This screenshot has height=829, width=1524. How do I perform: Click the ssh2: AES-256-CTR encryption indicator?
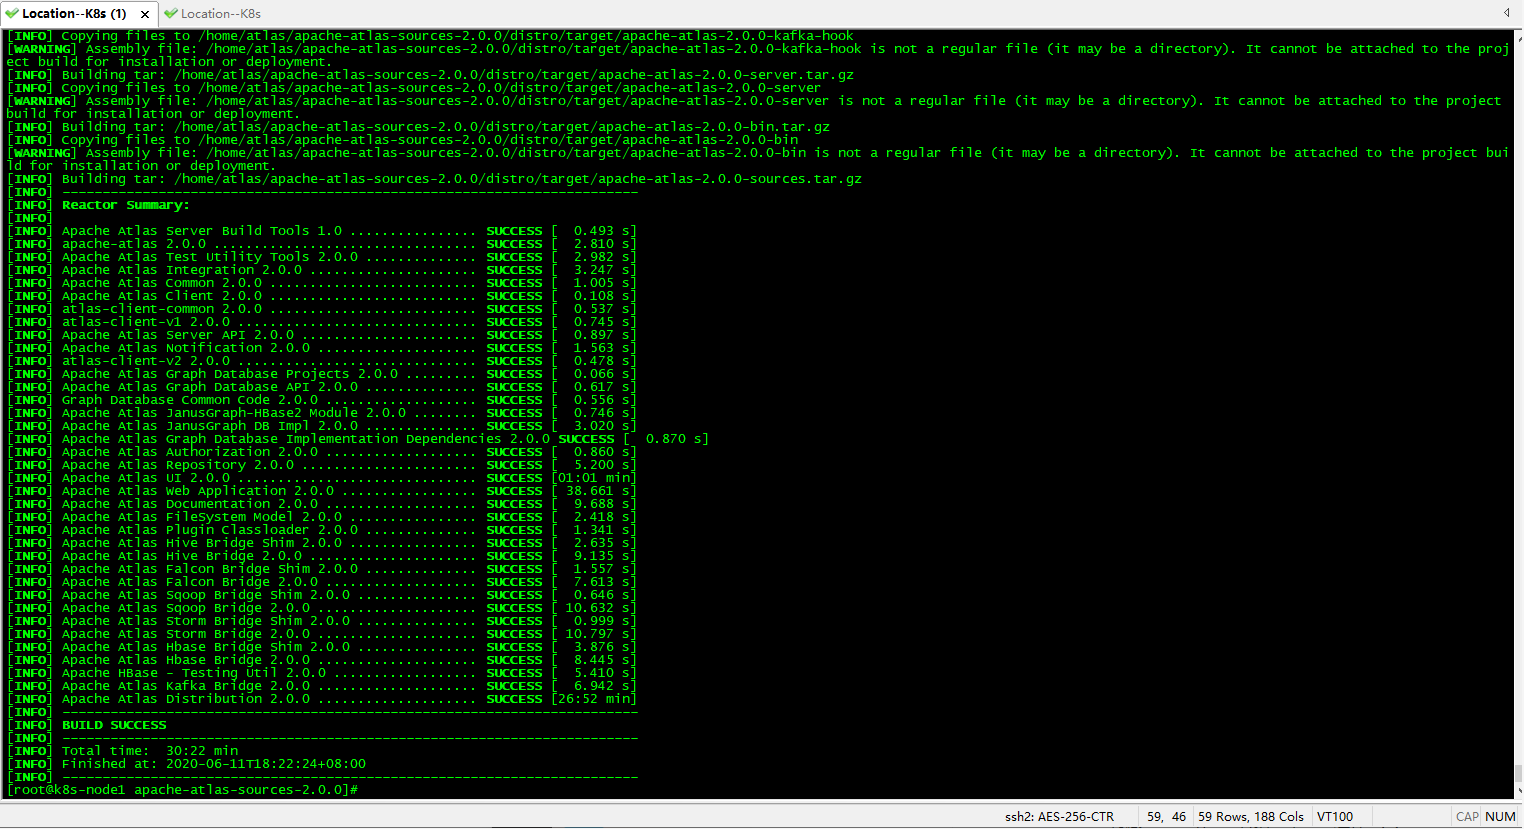pyautogui.click(x=1058, y=816)
